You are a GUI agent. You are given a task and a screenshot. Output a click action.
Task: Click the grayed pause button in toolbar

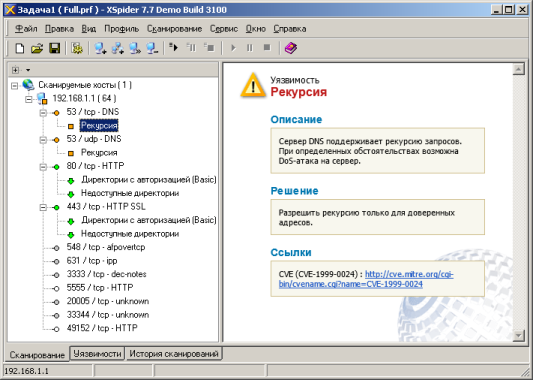click(250, 48)
